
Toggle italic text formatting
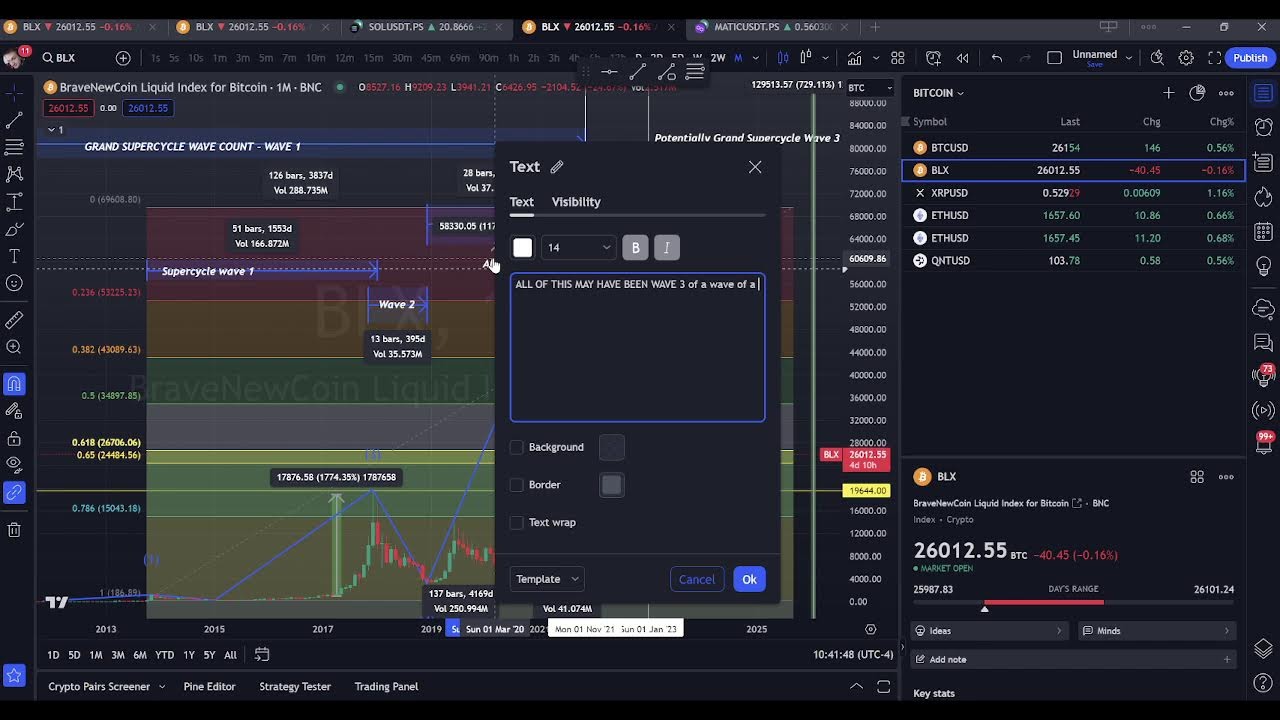[x=667, y=247]
